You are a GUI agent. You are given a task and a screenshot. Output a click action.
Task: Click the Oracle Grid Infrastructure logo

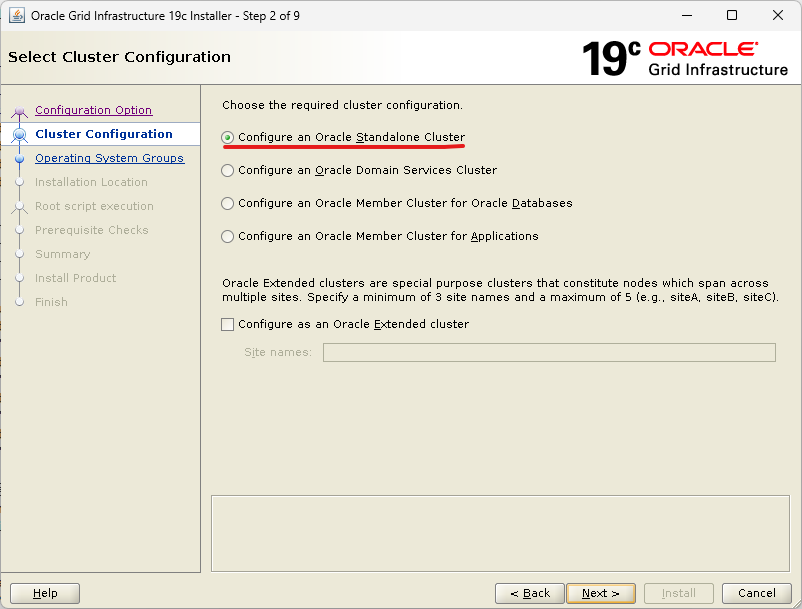[684, 58]
